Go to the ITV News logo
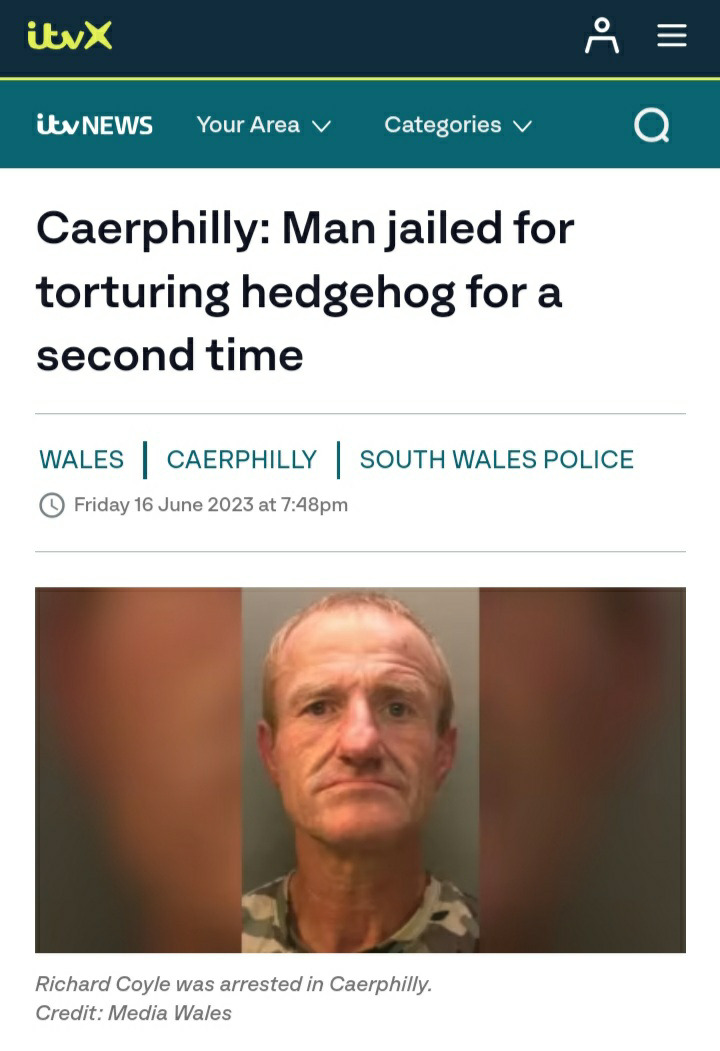The image size is (720, 1051). point(95,125)
